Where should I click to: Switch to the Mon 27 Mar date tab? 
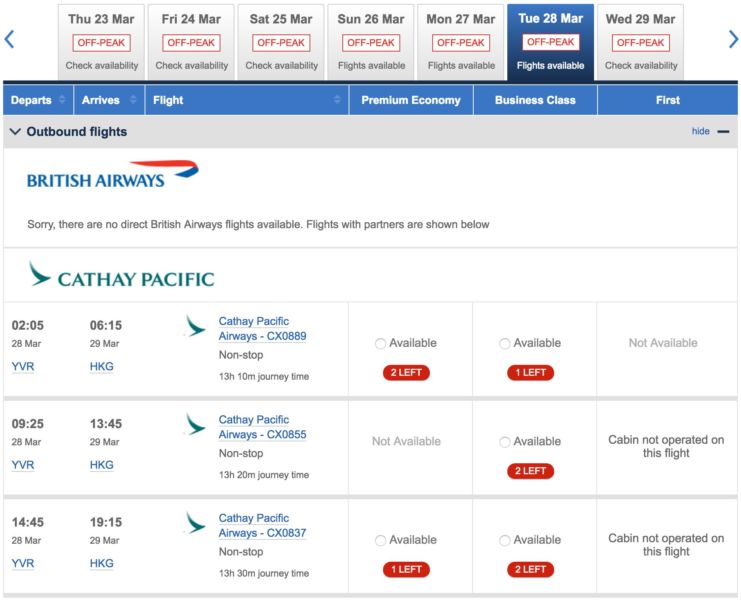(461, 43)
